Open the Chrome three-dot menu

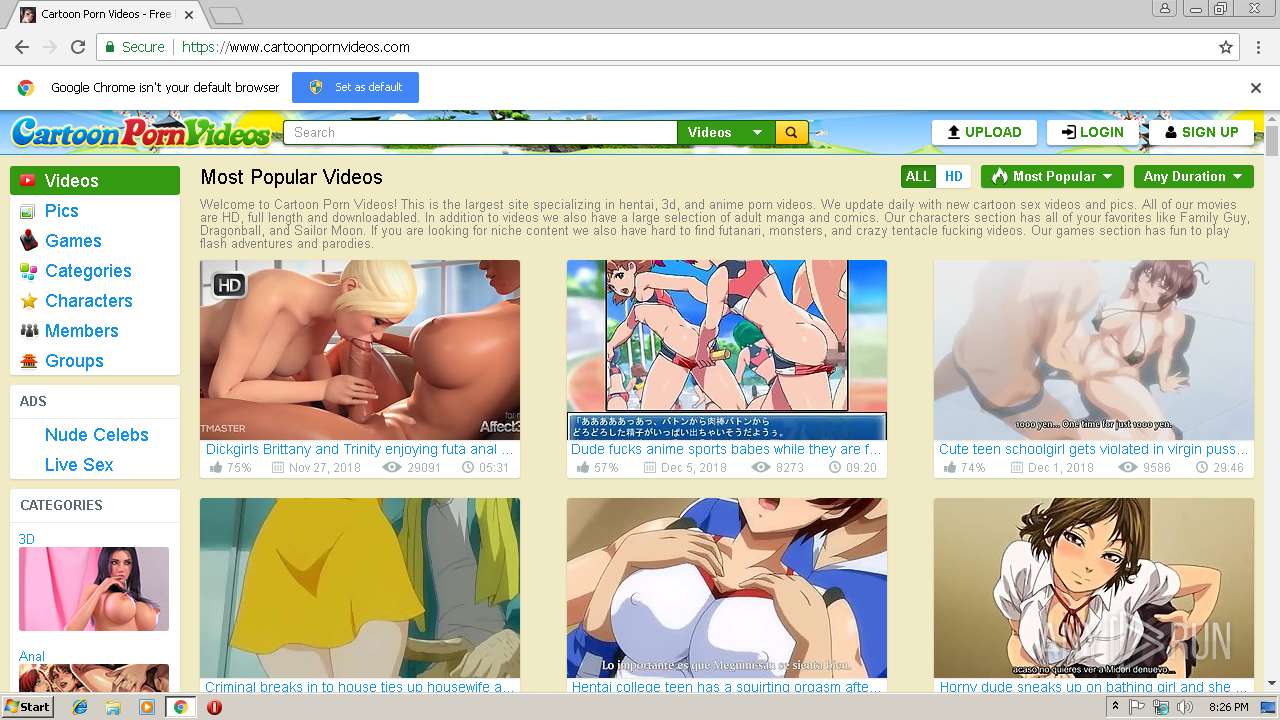pyautogui.click(x=1259, y=47)
